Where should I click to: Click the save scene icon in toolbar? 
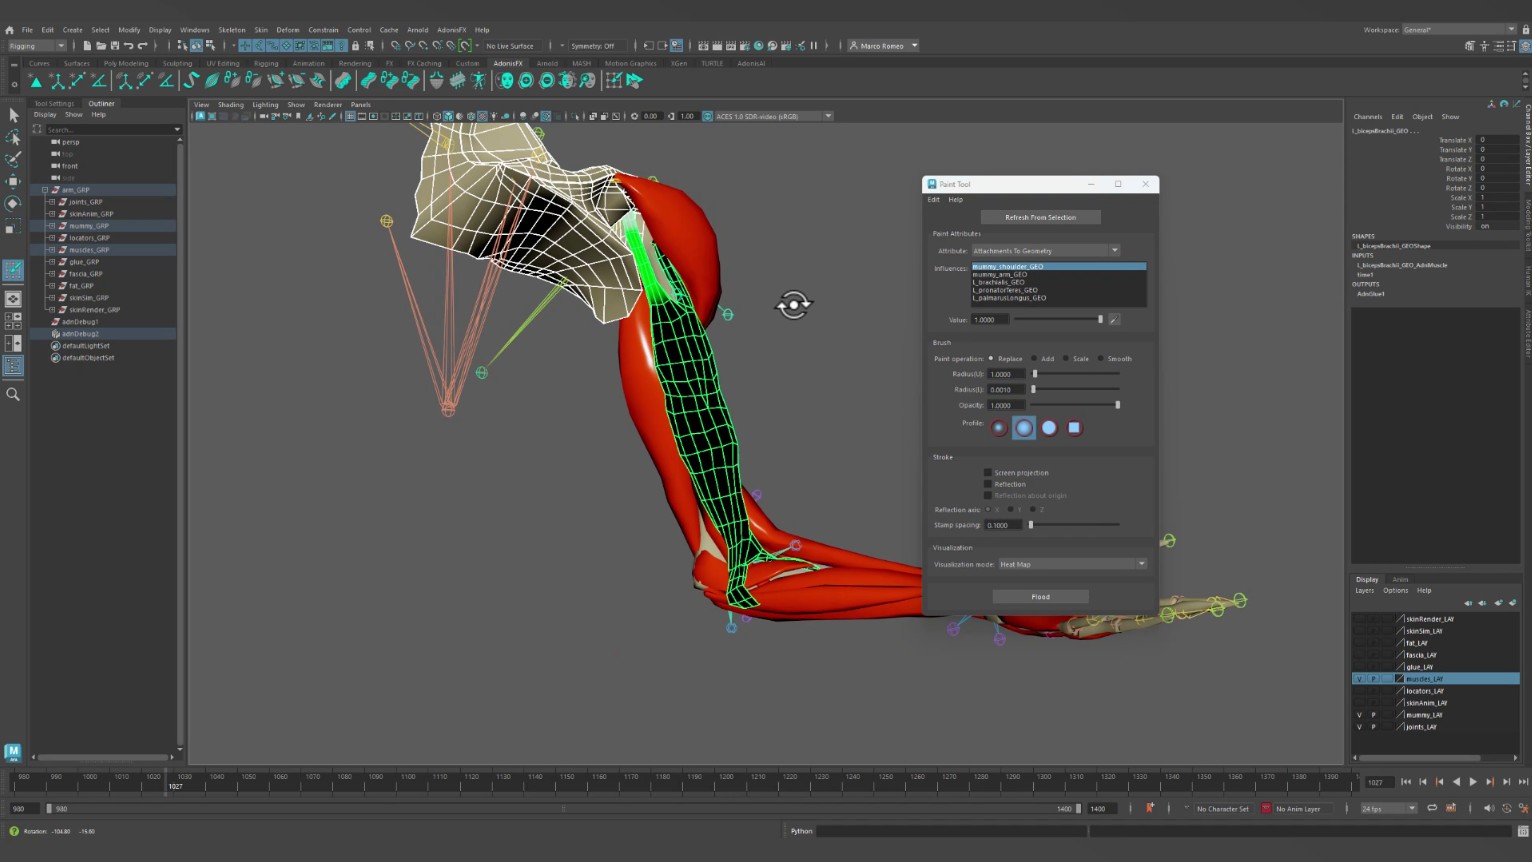click(115, 46)
